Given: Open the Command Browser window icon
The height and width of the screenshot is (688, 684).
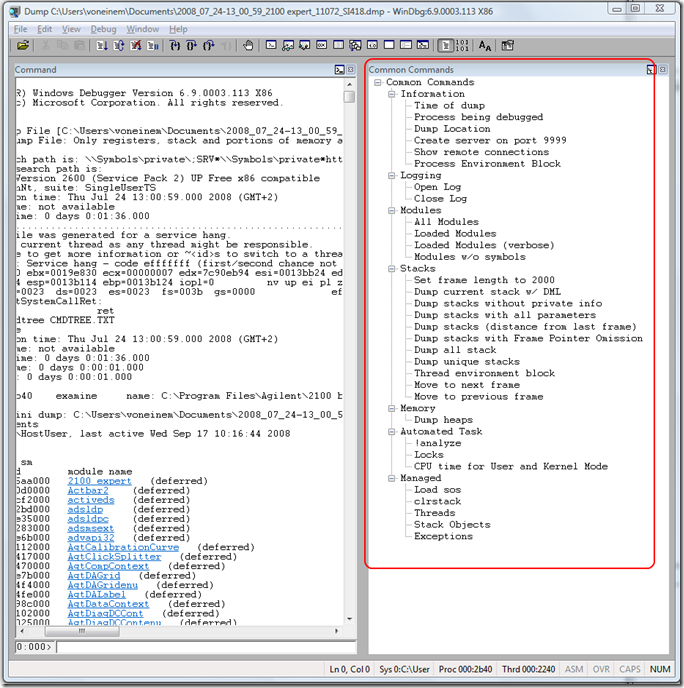Looking at the screenshot, I should tap(423, 45).
